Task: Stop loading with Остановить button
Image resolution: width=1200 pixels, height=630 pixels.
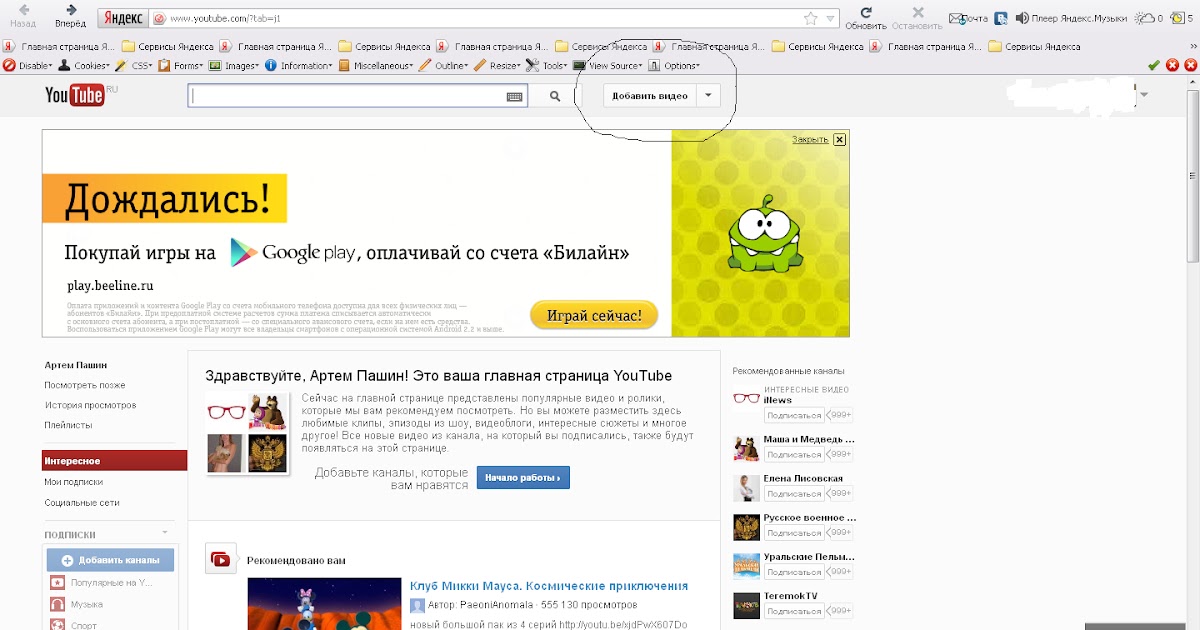Action: click(x=919, y=16)
